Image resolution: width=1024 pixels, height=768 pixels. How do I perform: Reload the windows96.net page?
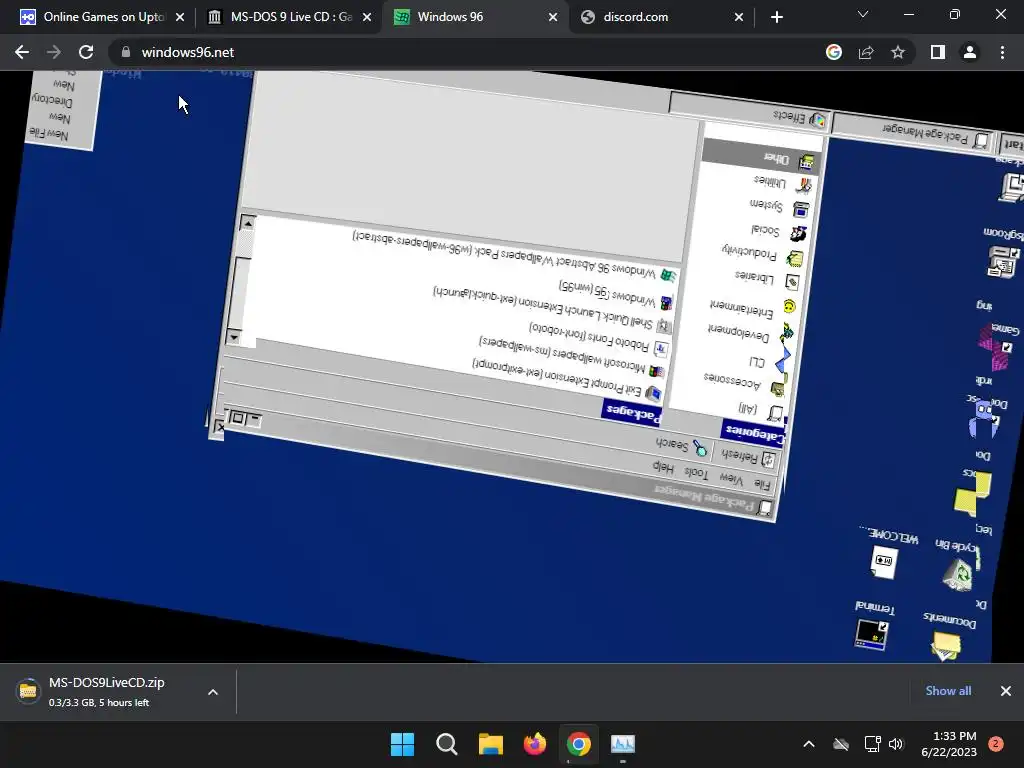[86, 52]
